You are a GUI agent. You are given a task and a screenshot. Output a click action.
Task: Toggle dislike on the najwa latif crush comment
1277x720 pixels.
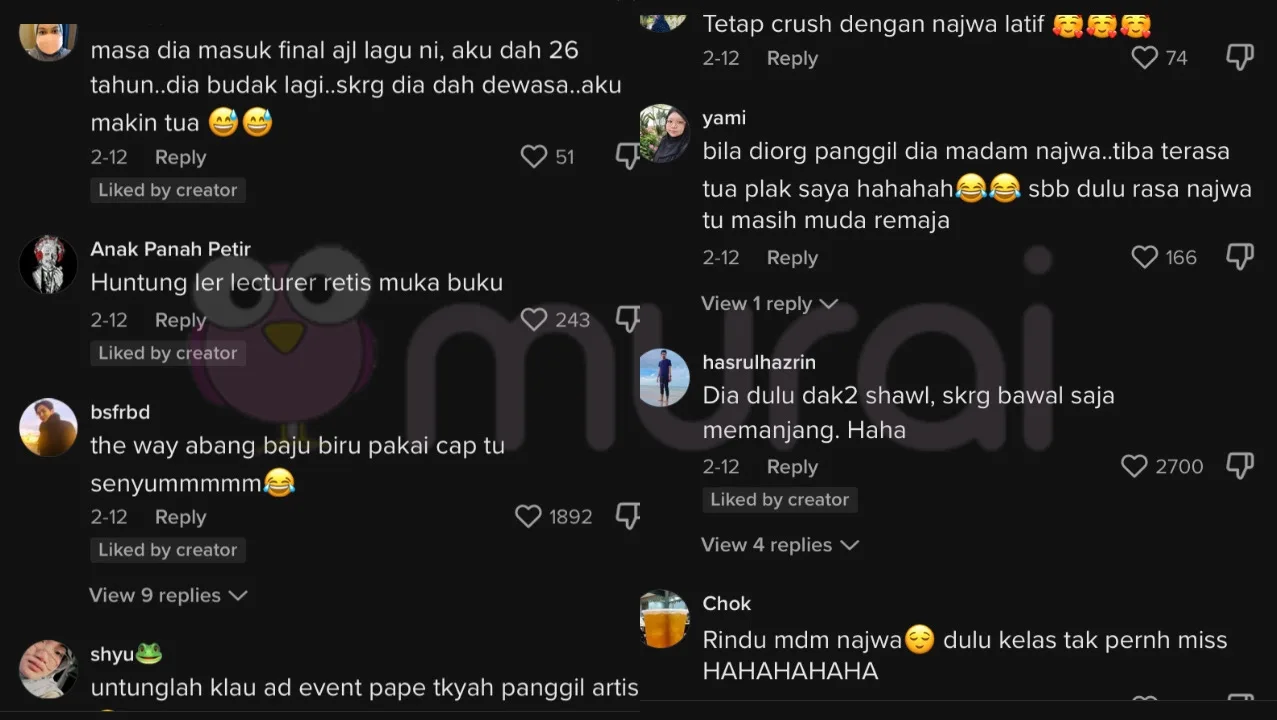pos(1240,58)
